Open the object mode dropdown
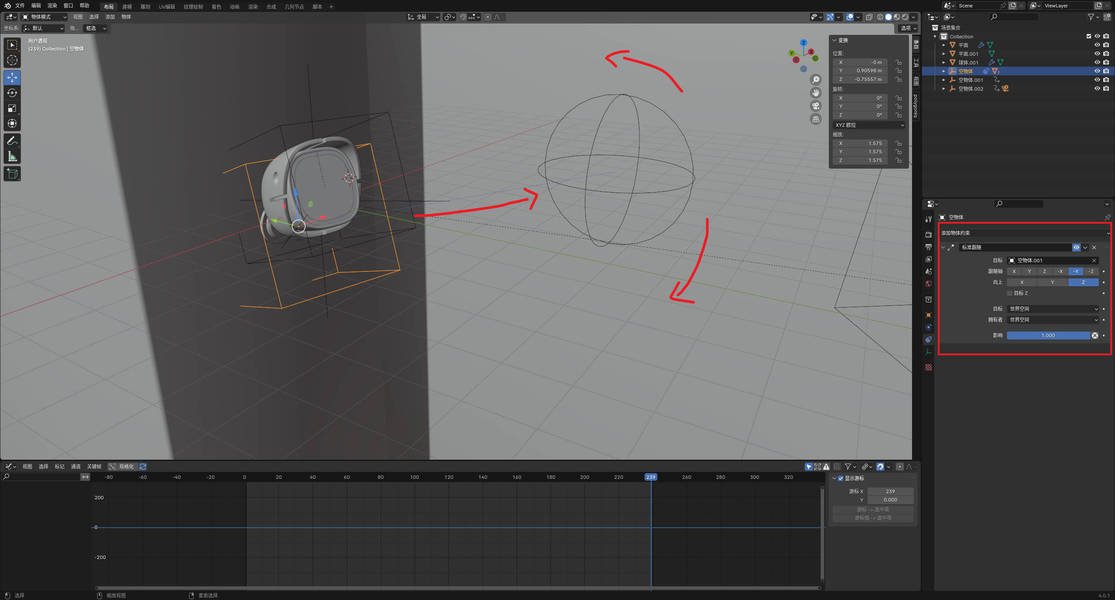The height and width of the screenshot is (600, 1115). [x=44, y=16]
